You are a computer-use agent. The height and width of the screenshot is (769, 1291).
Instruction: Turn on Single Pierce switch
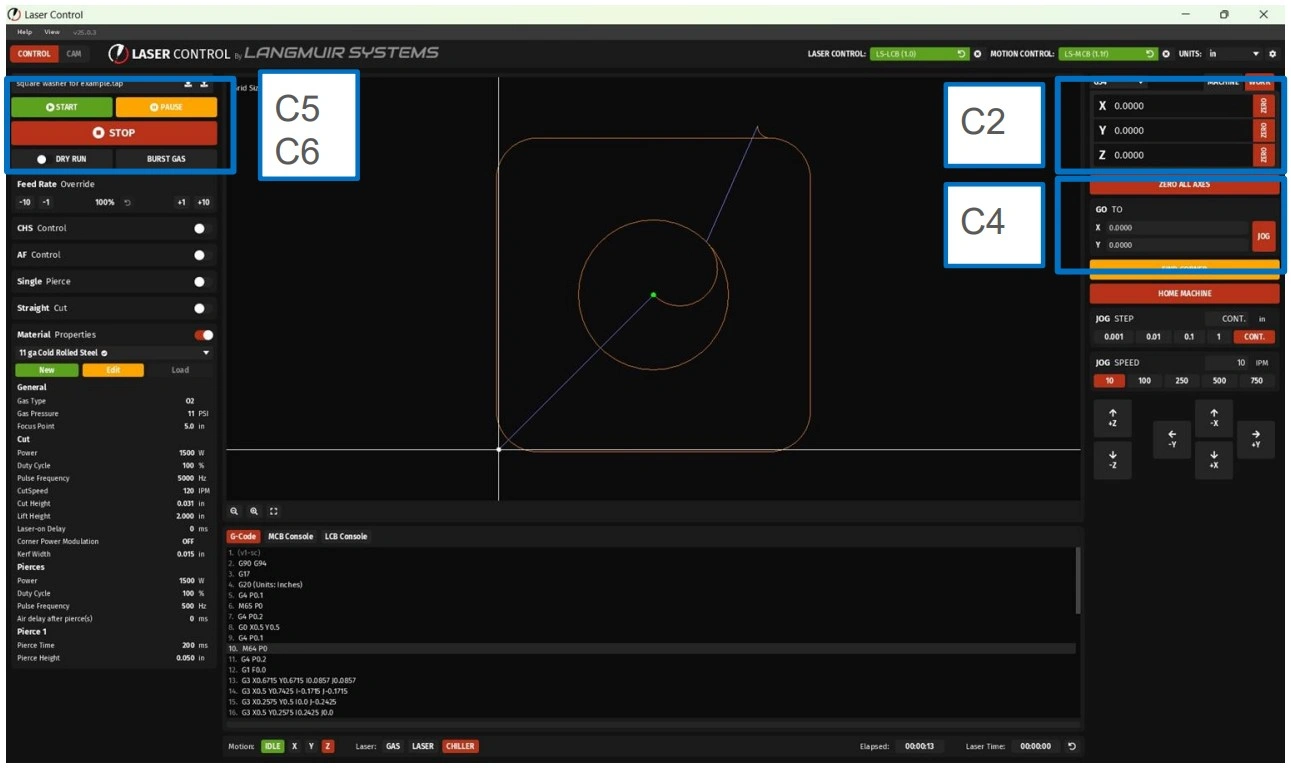(x=201, y=282)
